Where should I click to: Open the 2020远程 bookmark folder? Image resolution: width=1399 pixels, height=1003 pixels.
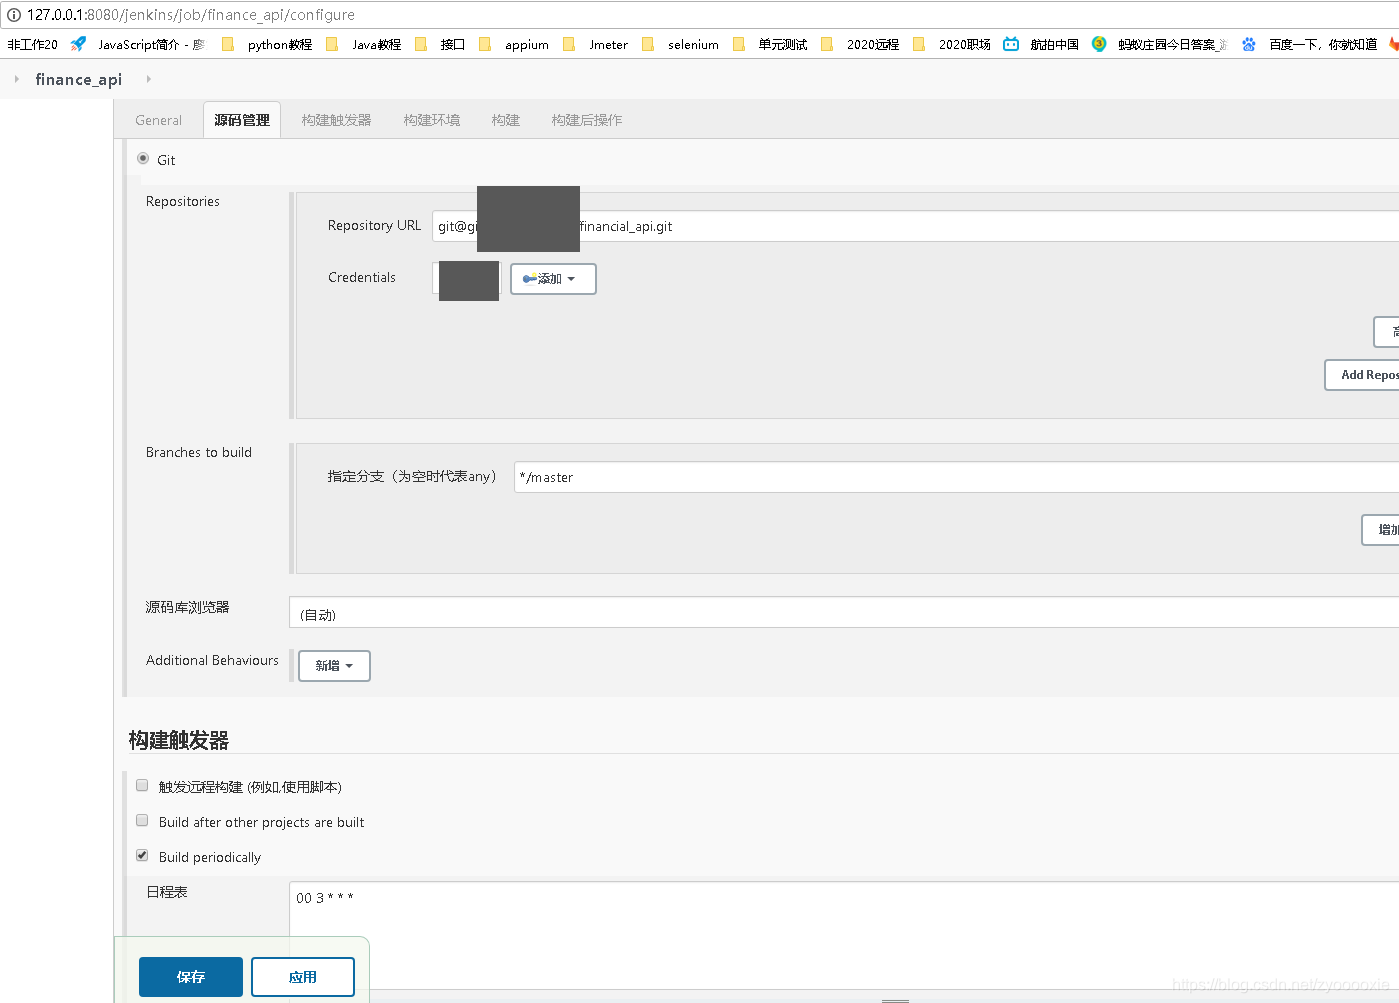tap(860, 44)
